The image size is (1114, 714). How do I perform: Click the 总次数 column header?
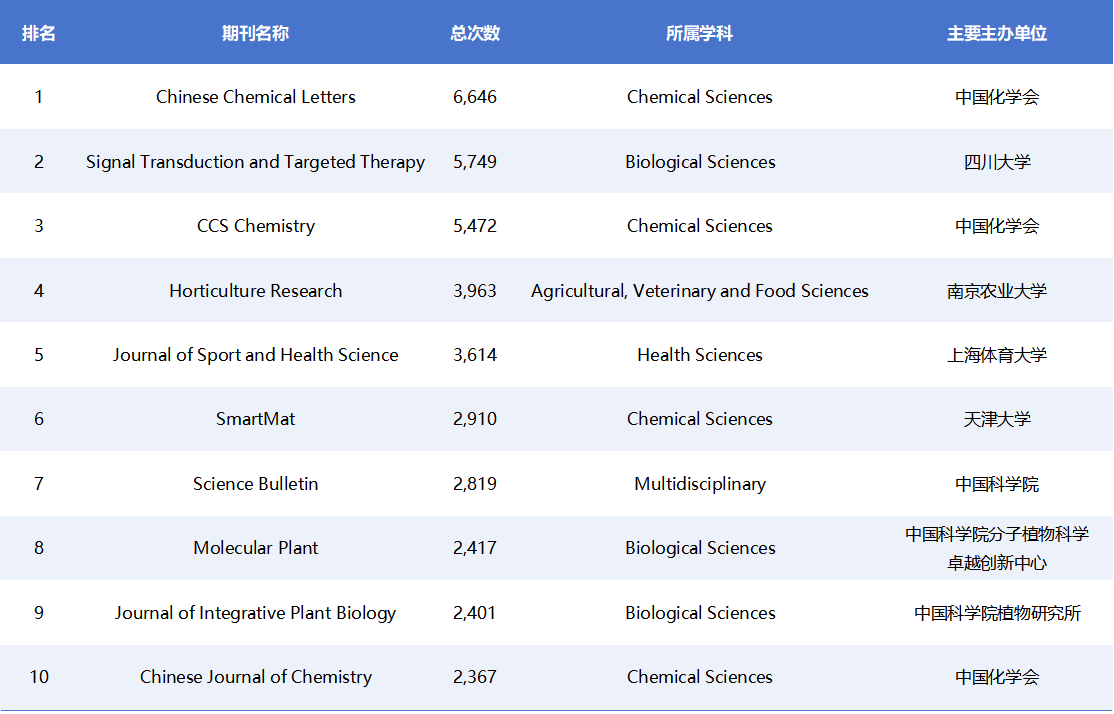click(x=475, y=33)
